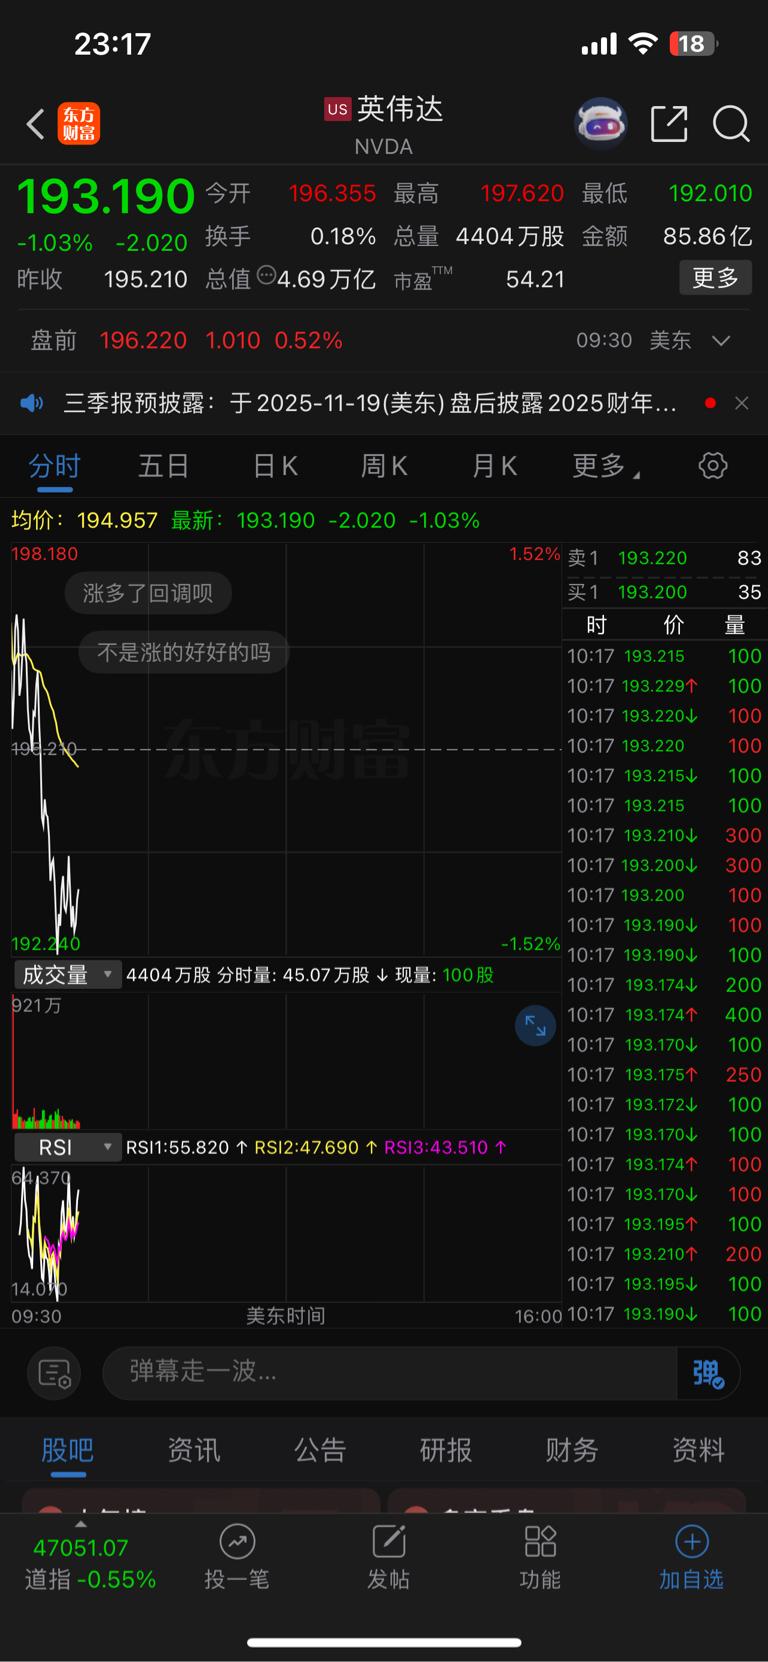Open the 公告 tab
The width and height of the screenshot is (768, 1662).
point(320,1450)
